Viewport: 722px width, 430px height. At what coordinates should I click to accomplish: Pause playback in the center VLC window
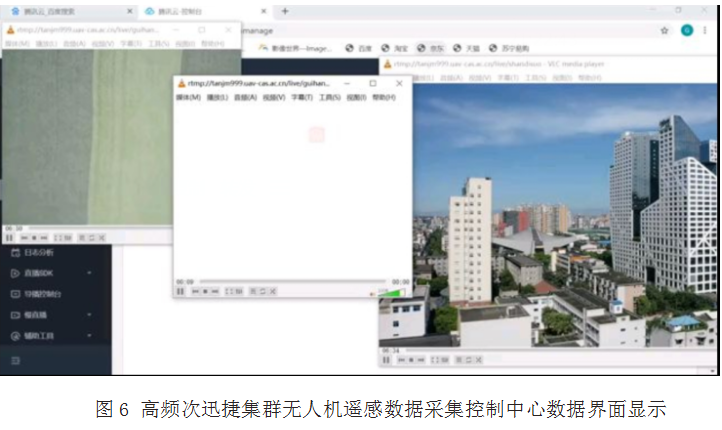tap(181, 291)
